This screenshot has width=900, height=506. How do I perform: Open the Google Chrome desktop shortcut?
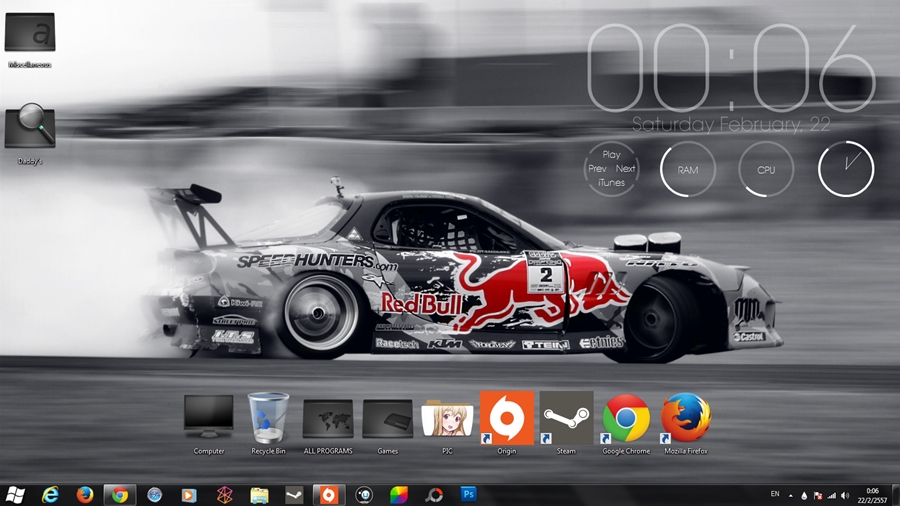point(626,418)
